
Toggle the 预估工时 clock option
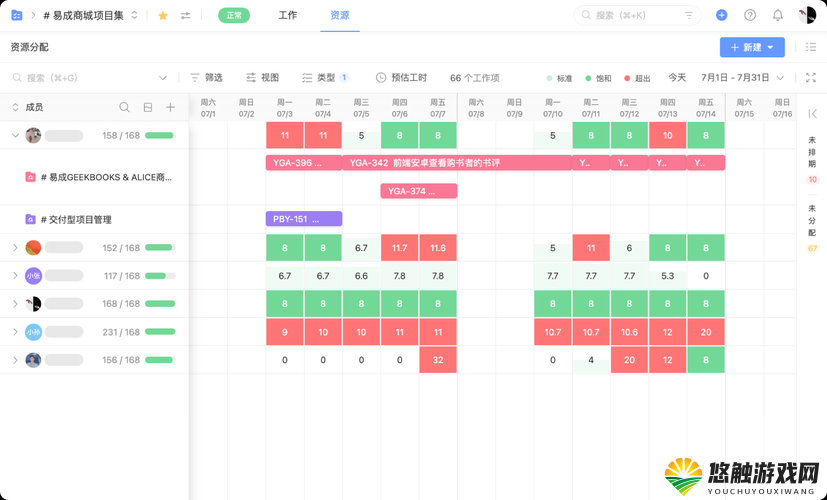pos(401,78)
